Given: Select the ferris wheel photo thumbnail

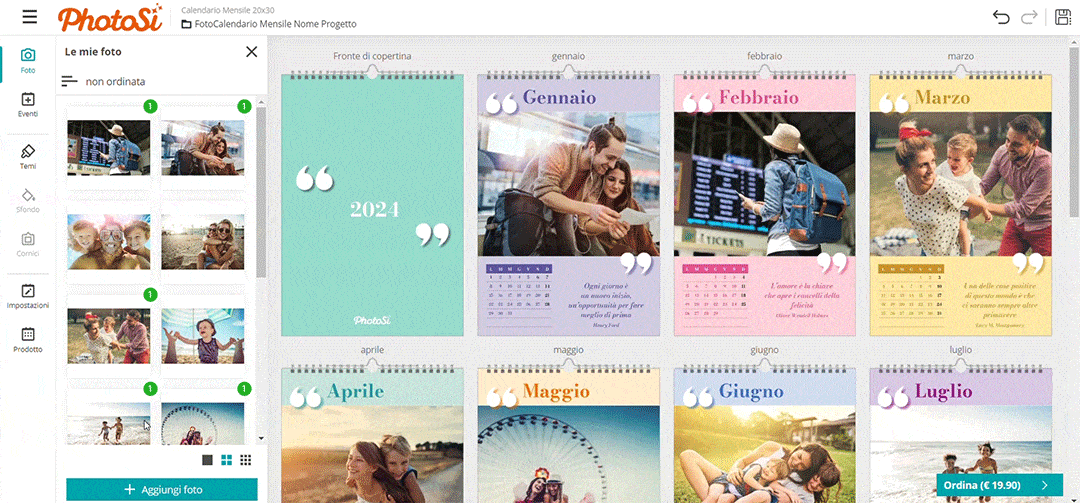Looking at the screenshot, I should point(202,423).
